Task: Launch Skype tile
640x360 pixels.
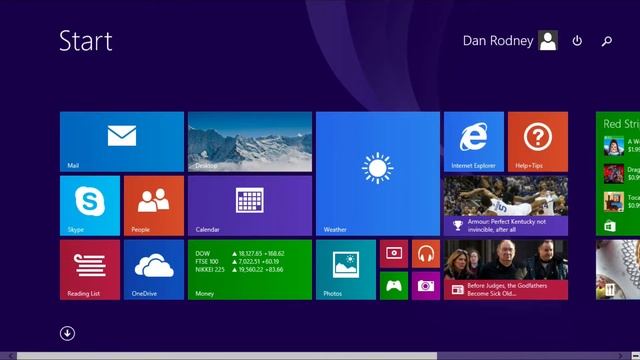Action: pos(90,206)
